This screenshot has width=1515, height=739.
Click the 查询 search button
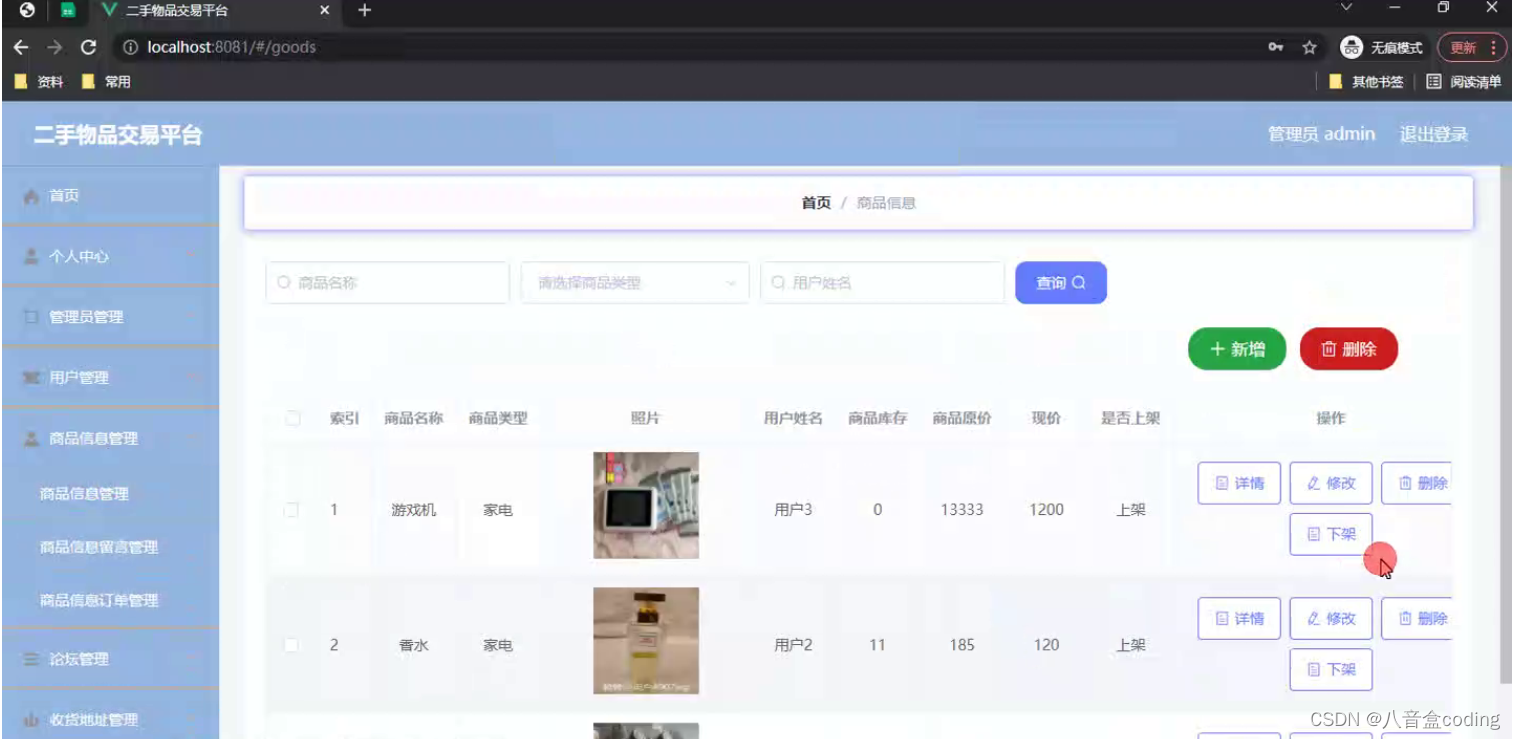1060,283
